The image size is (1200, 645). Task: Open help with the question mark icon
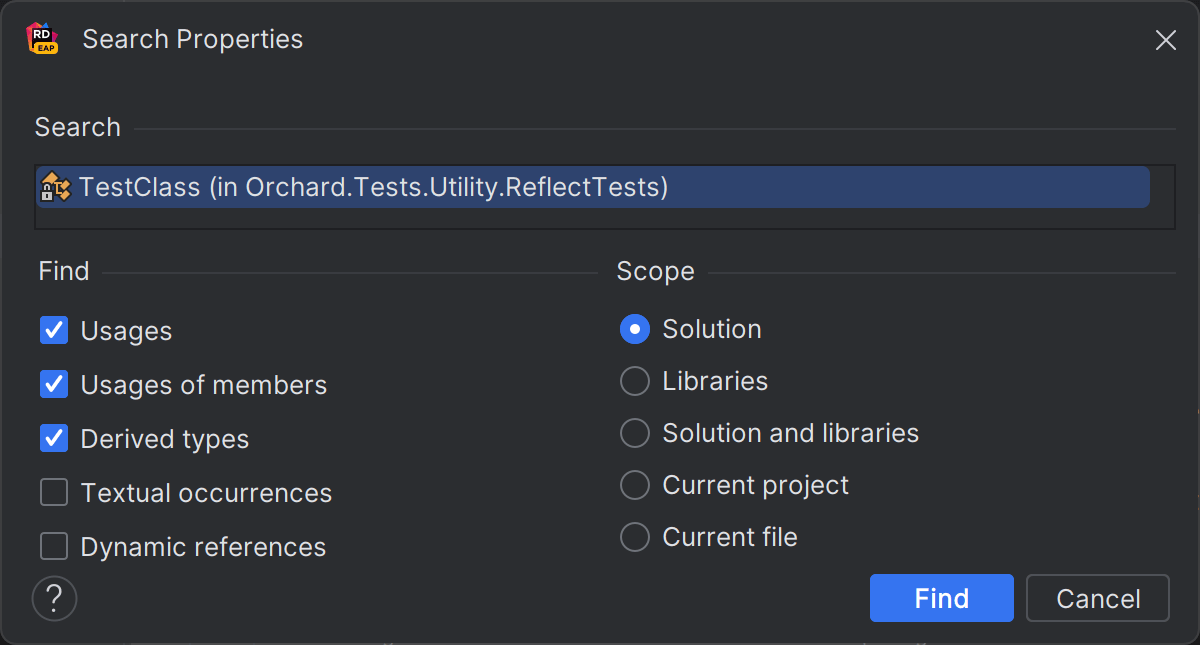(55, 598)
